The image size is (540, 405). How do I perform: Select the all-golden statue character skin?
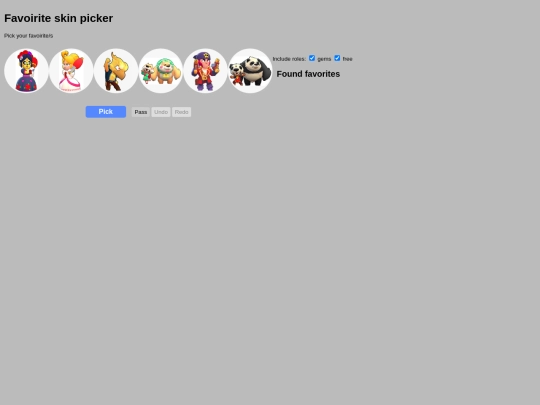(116, 71)
